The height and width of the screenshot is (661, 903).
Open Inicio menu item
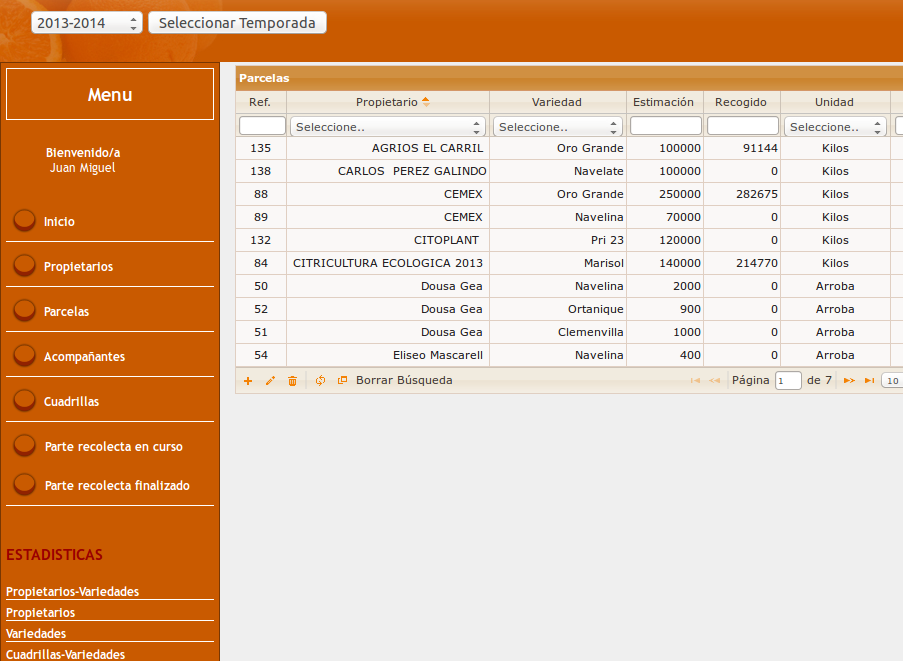[x=59, y=222]
